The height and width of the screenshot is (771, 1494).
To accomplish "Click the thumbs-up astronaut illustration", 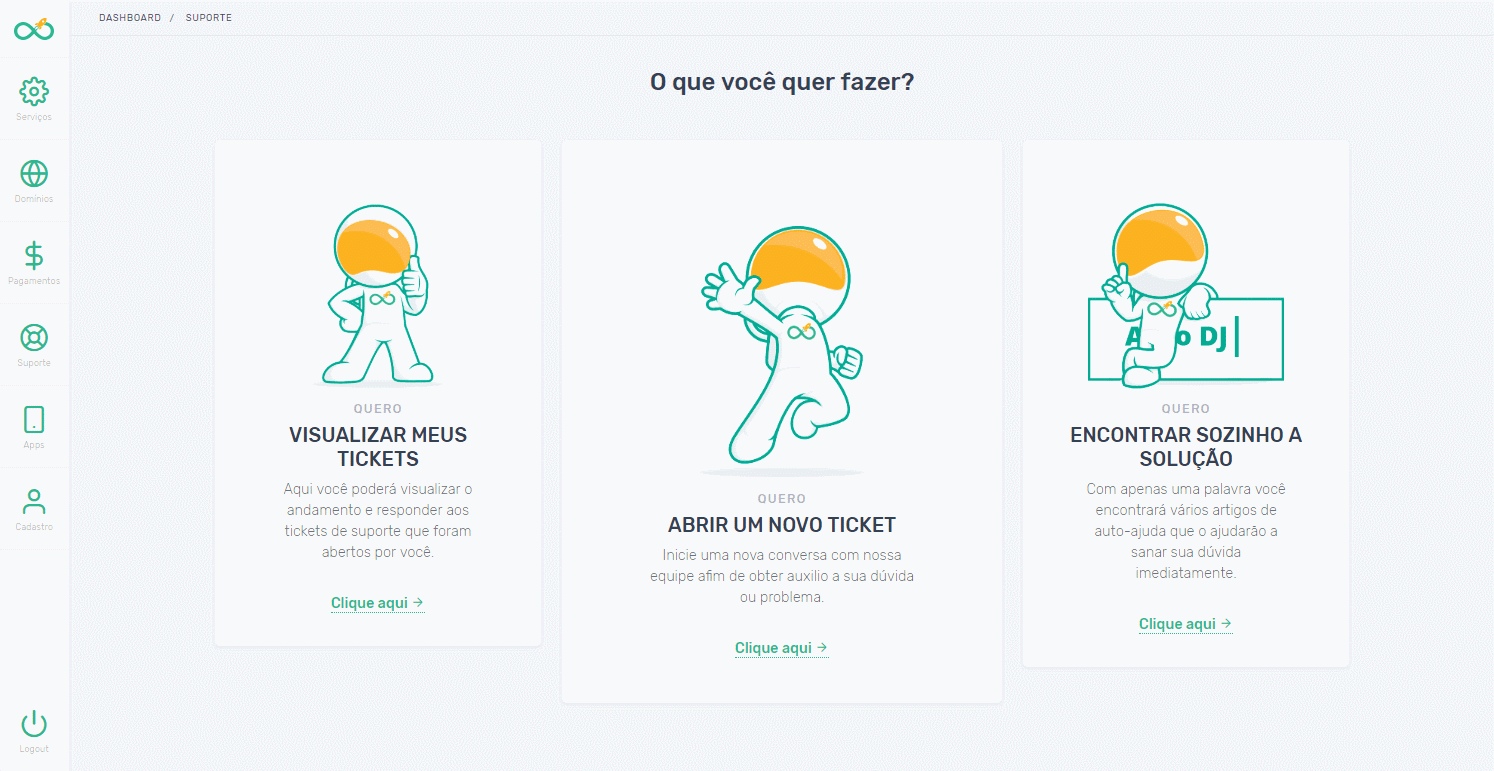I will click(x=377, y=295).
